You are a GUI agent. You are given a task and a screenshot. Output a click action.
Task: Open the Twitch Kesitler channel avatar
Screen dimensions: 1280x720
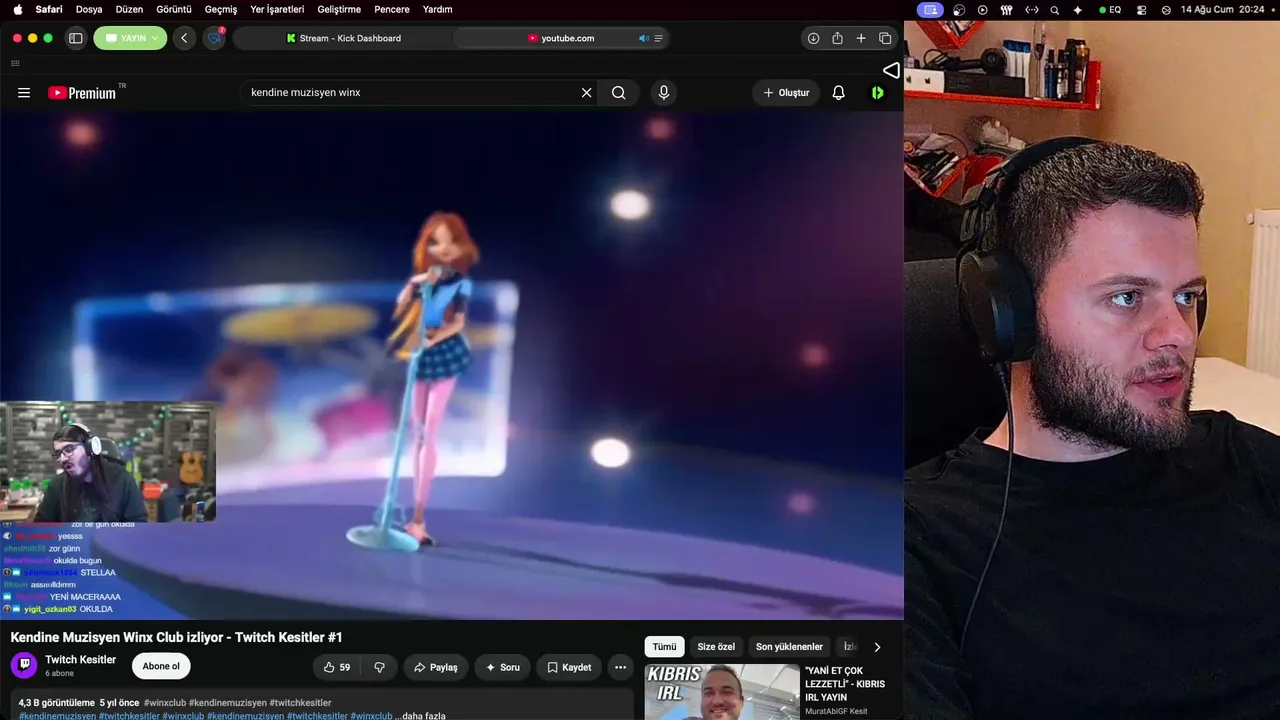tap(24, 665)
